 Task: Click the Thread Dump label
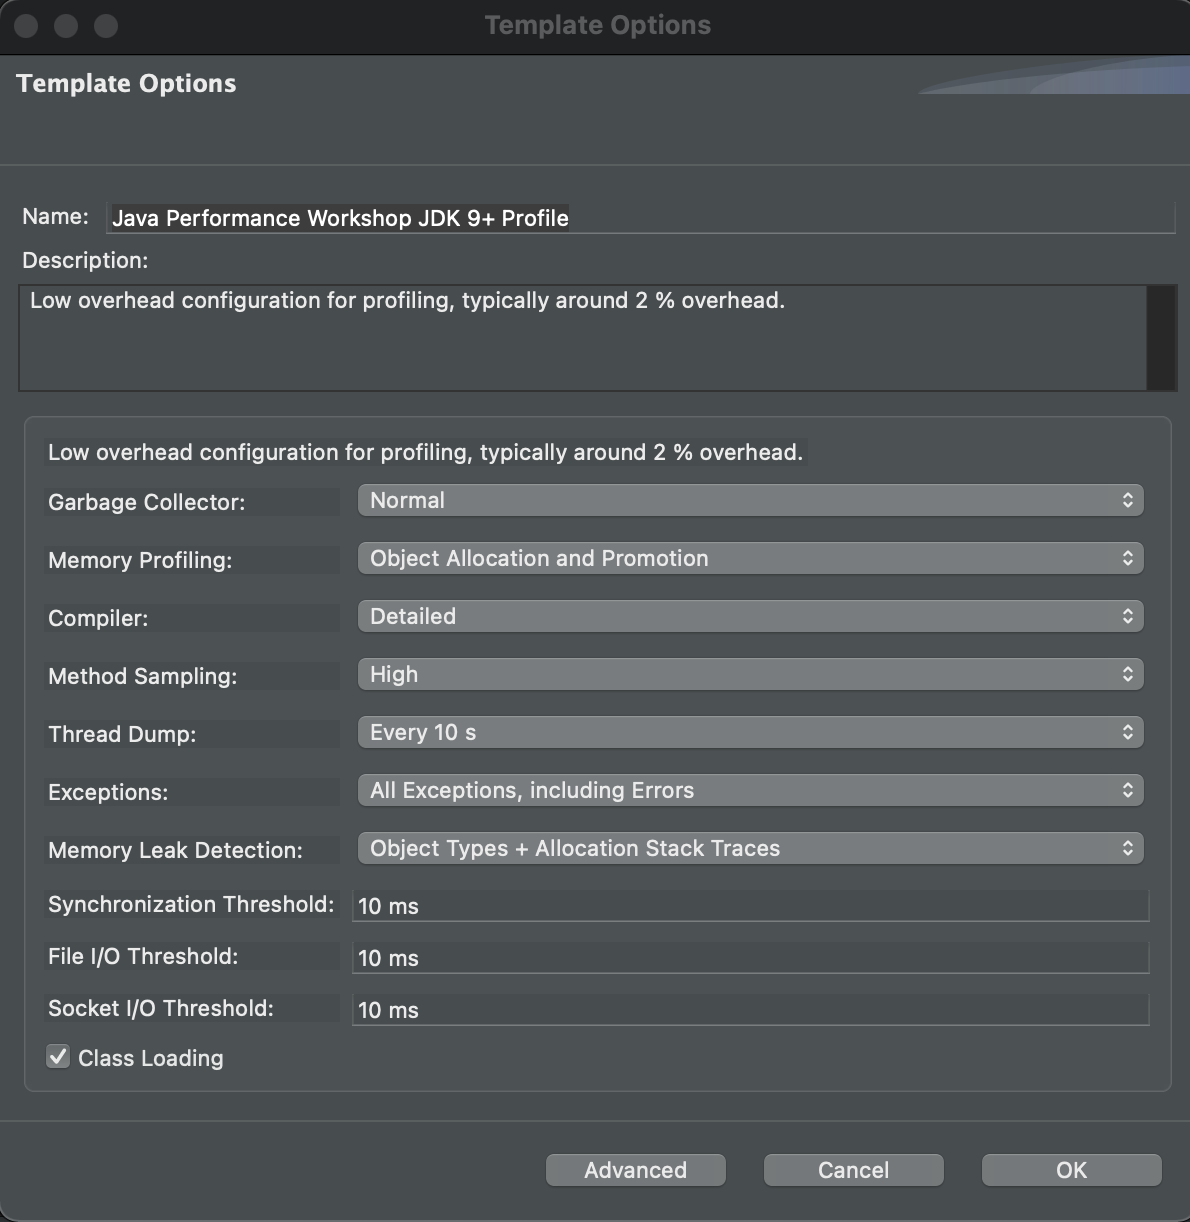(122, 734)
